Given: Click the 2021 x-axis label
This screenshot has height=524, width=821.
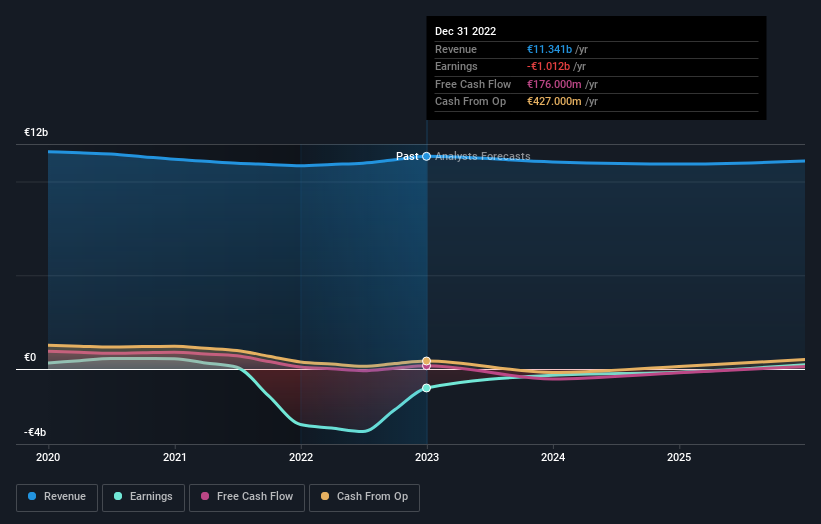Looking at the screenshot, I should click(174, 458).
